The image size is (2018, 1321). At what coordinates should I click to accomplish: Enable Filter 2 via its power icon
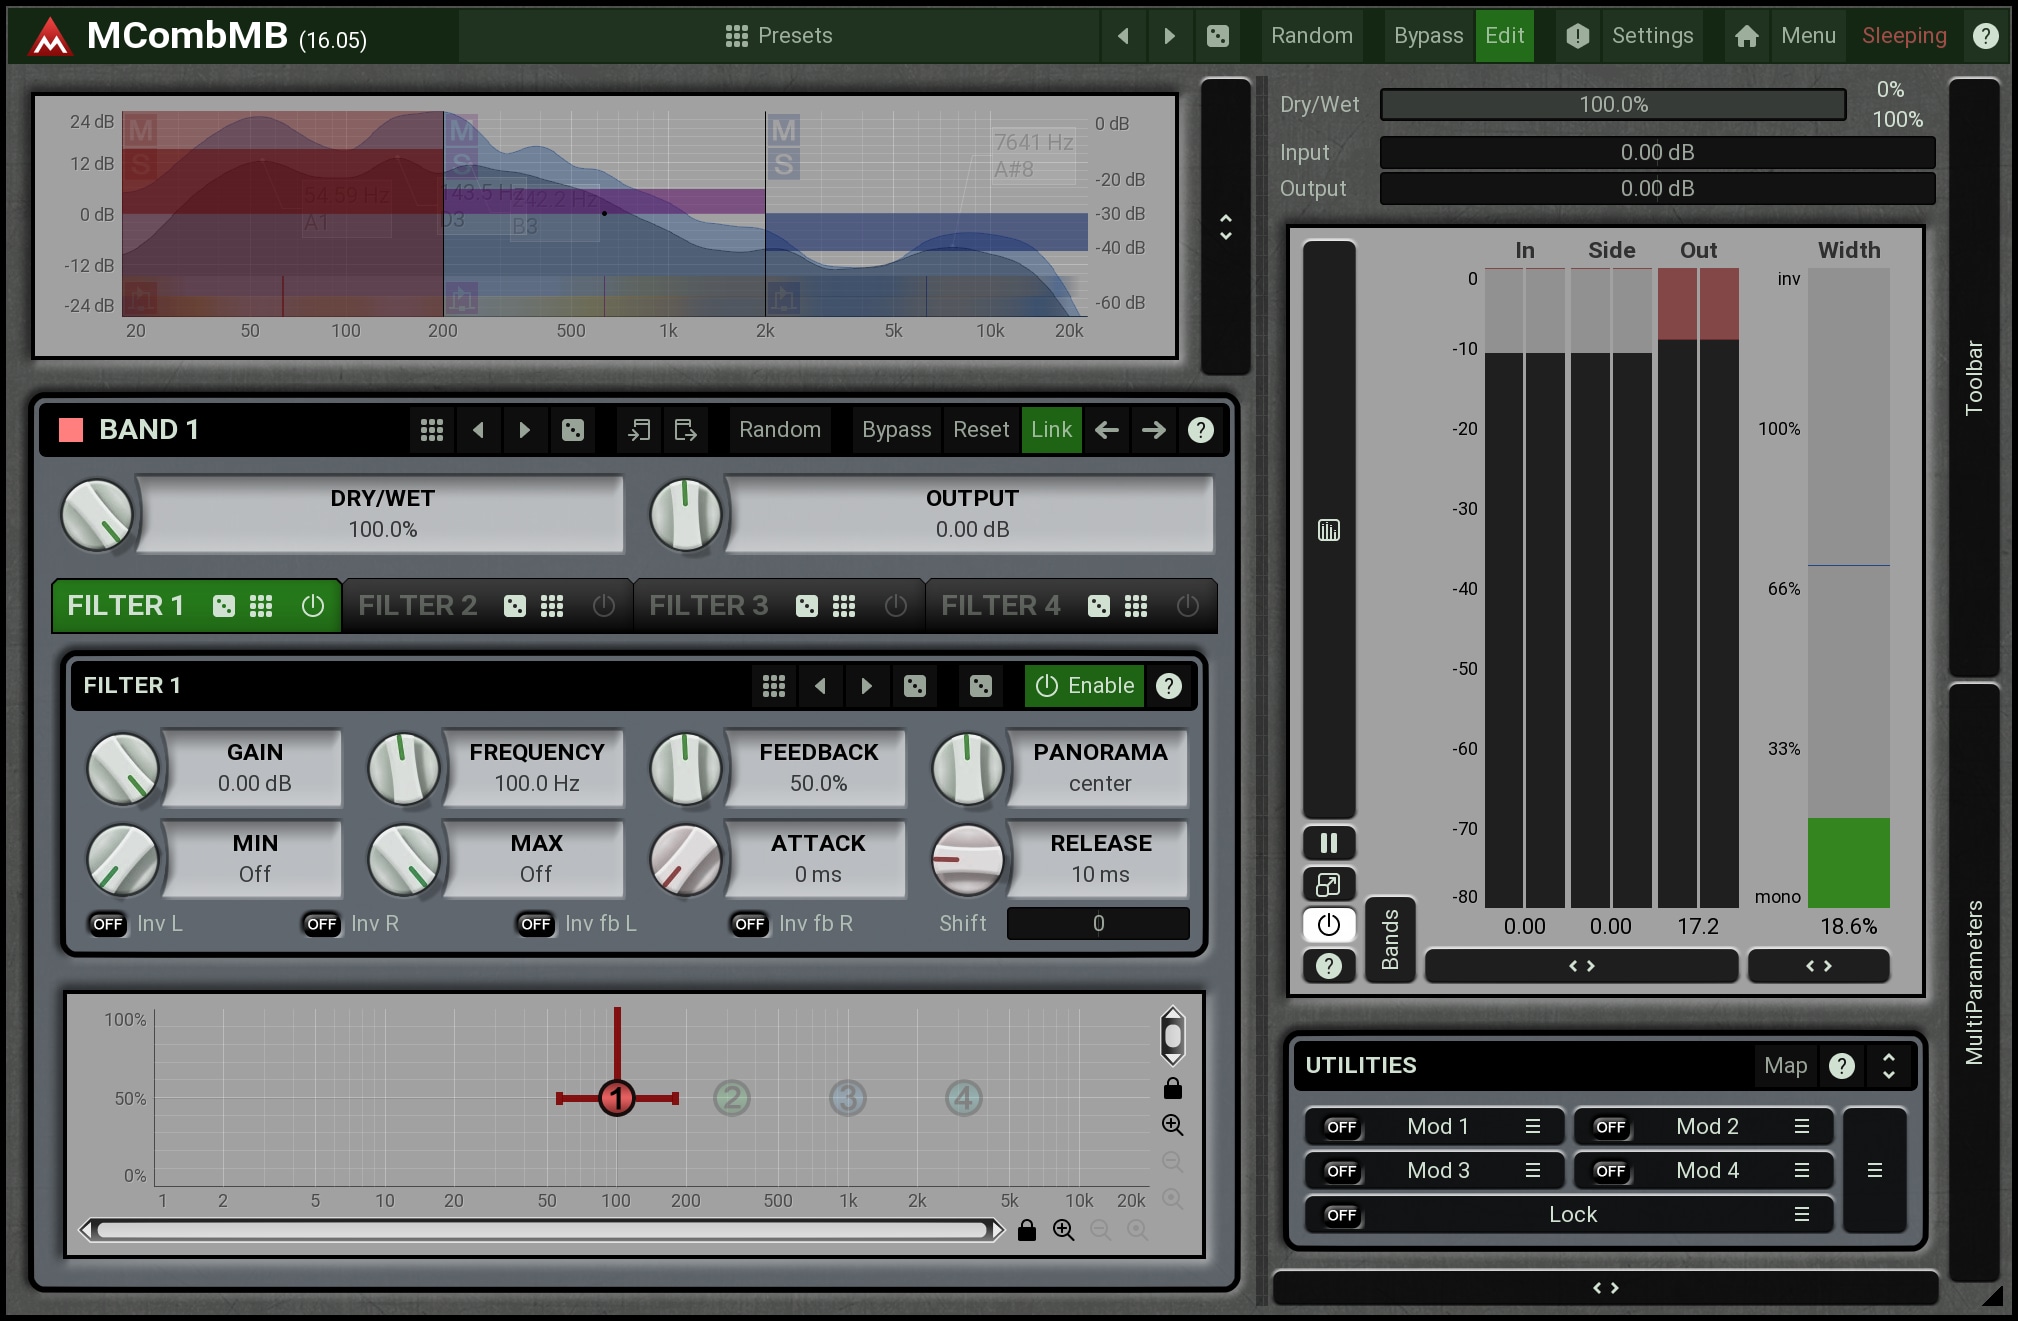tap(603, 606)
